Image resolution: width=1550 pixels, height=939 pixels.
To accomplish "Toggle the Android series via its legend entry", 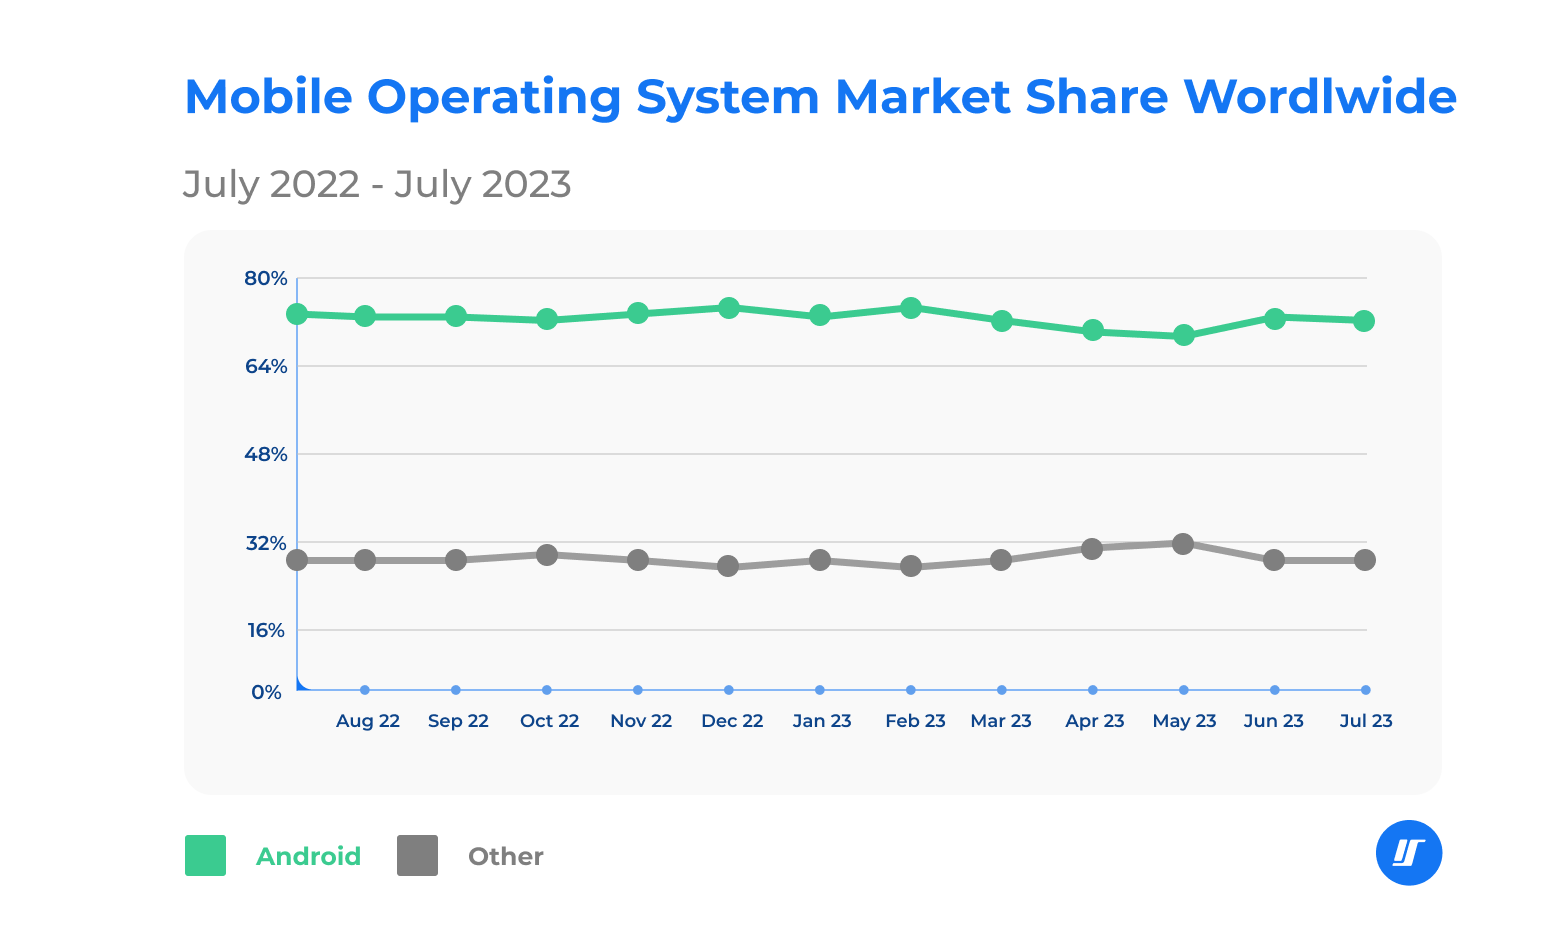I will [x=309, y=855].
